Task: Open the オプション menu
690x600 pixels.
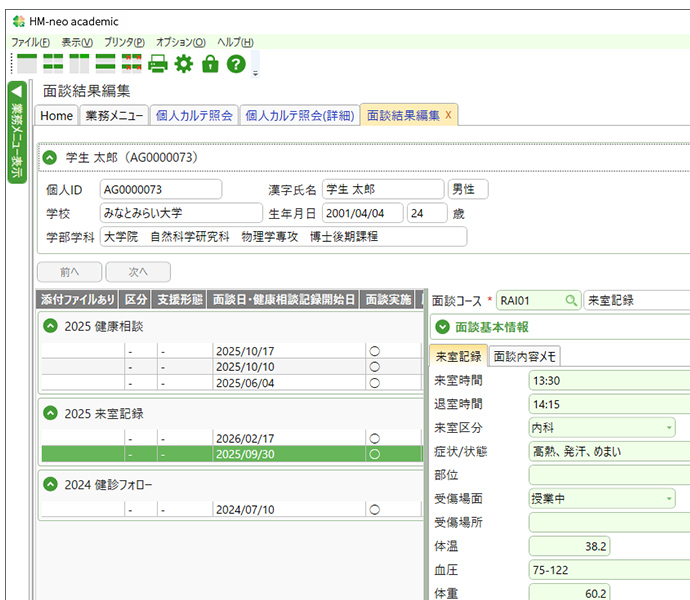Action: tap(181, 42)
